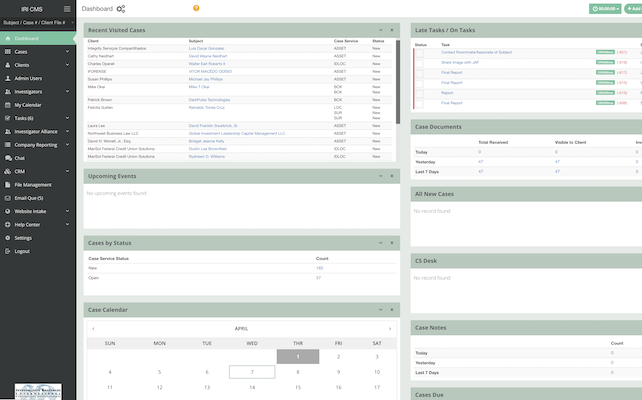This screenshot has height=400, width=642.
Task: Click the orange help question mark icon
Action: [196, 8]
